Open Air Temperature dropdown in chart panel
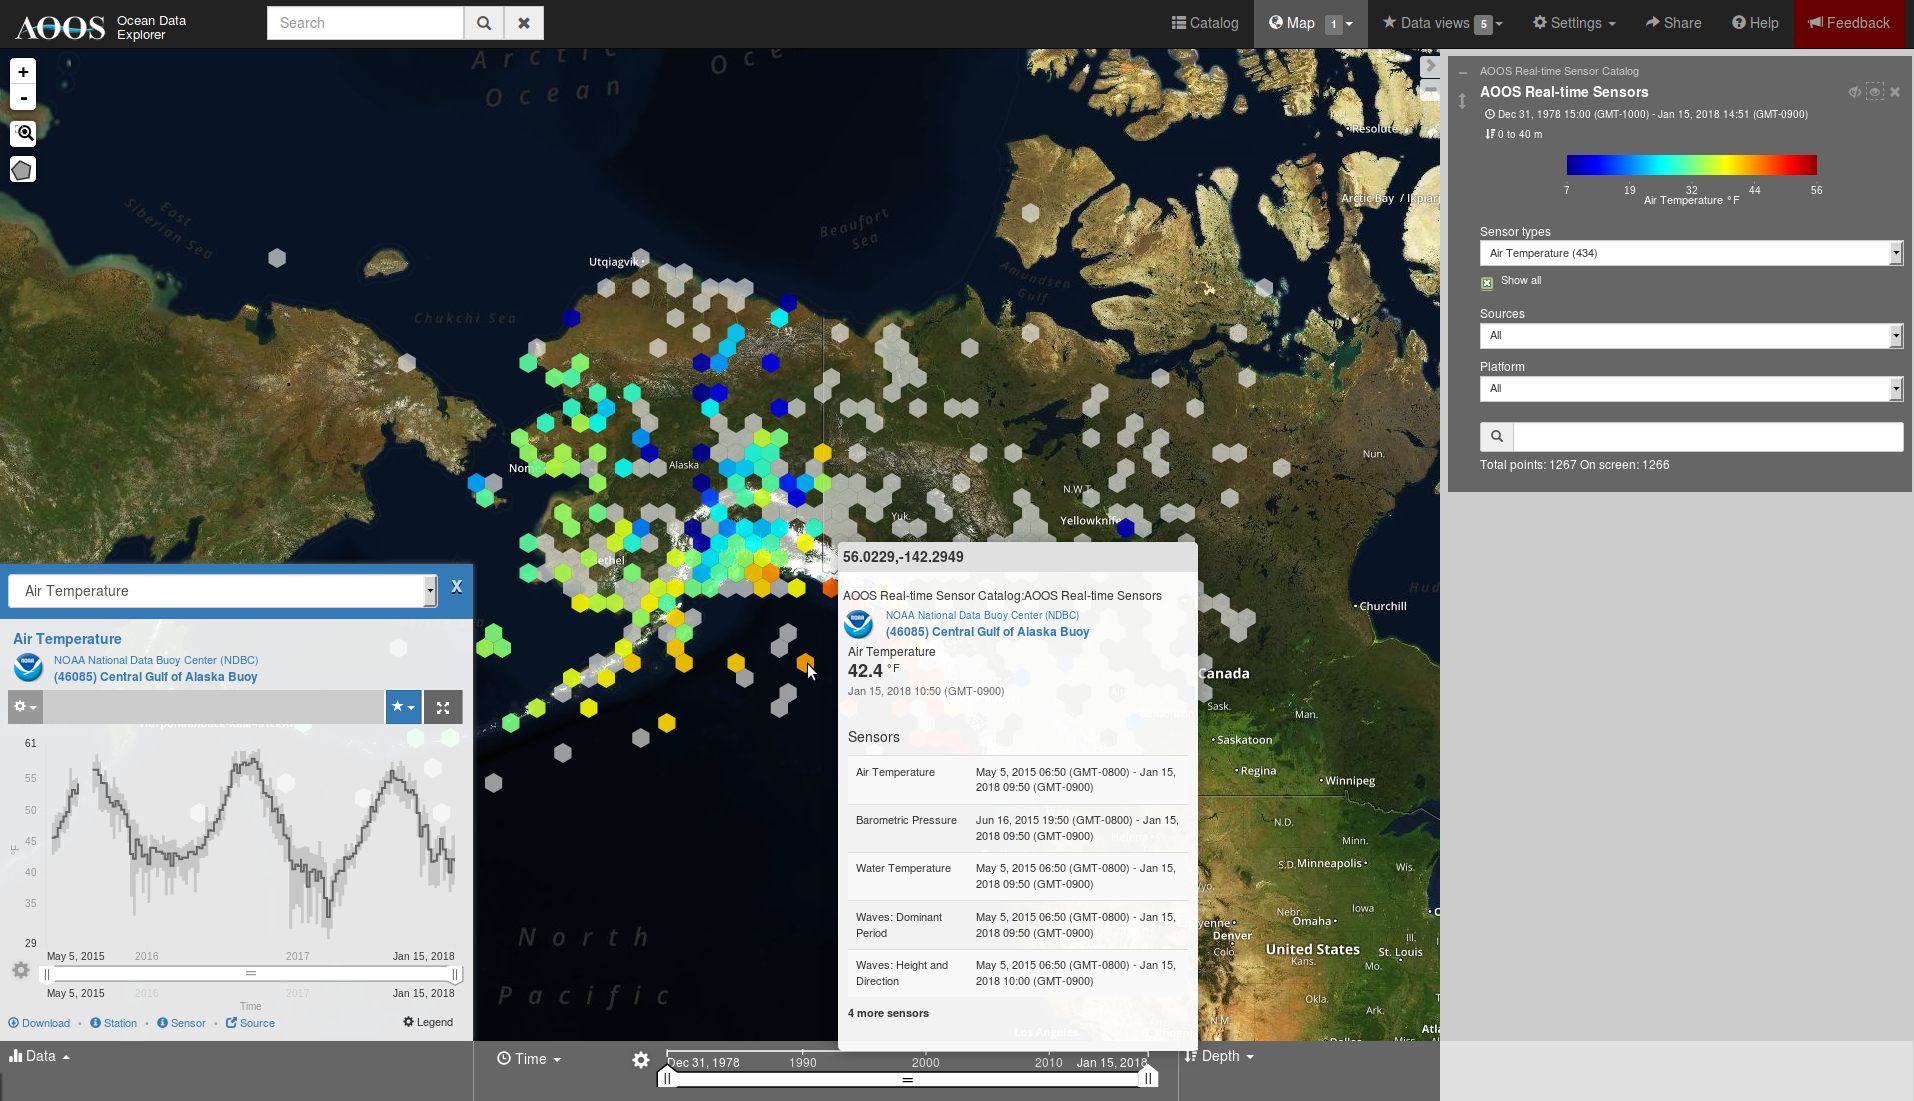Screen dimensions: 1914x1101 coord(223,591)
